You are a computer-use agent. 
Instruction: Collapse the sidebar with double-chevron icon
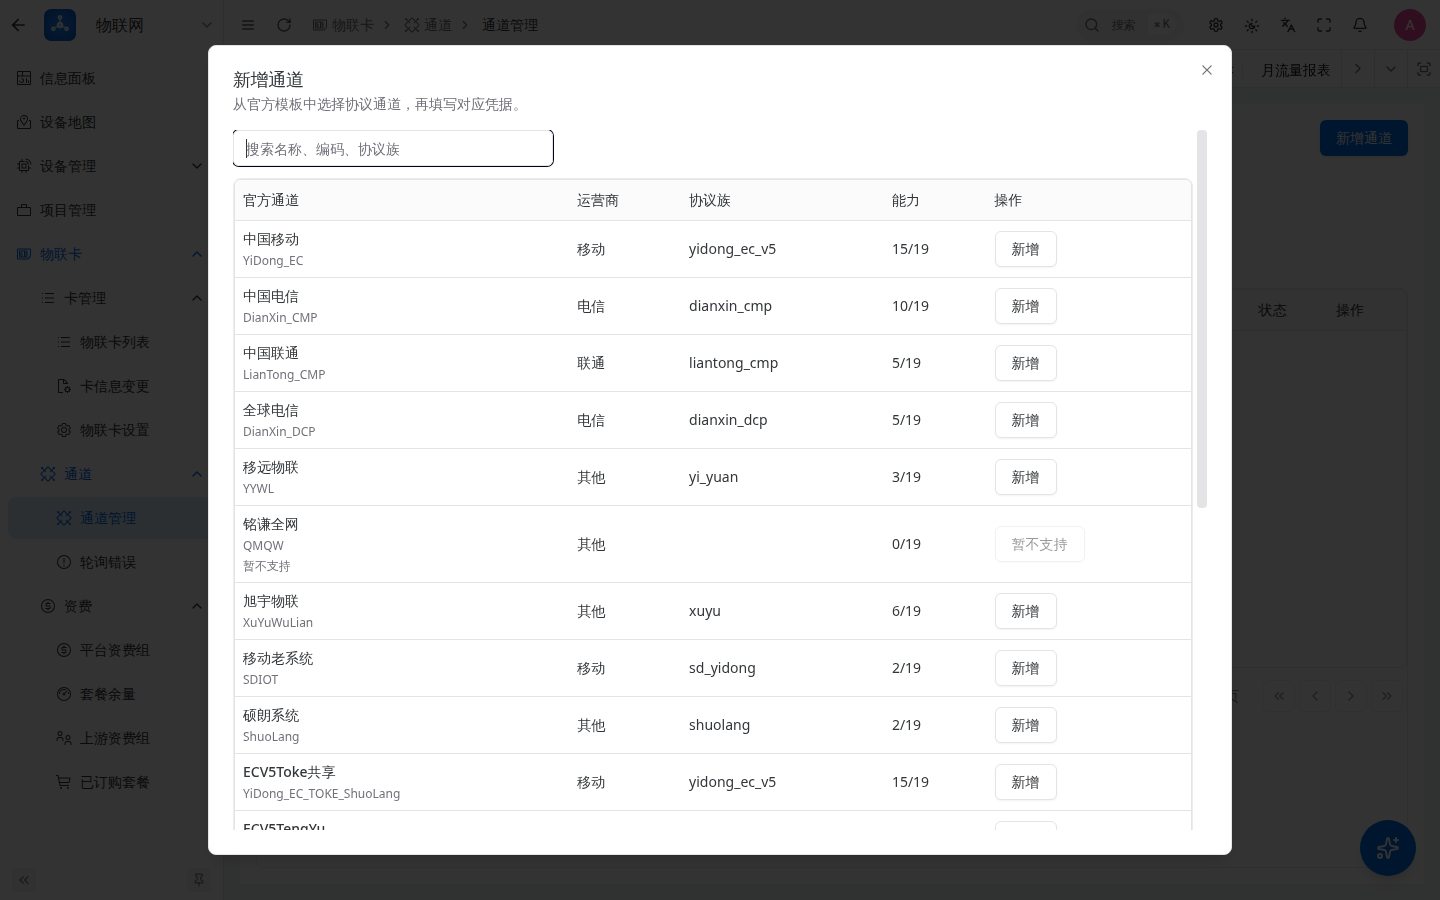[24, 880]
